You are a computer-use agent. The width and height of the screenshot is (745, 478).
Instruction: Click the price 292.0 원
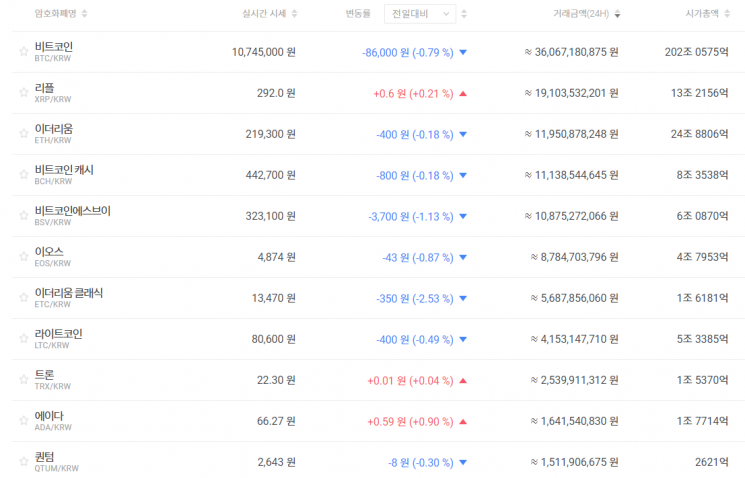[x=276, y=93]
